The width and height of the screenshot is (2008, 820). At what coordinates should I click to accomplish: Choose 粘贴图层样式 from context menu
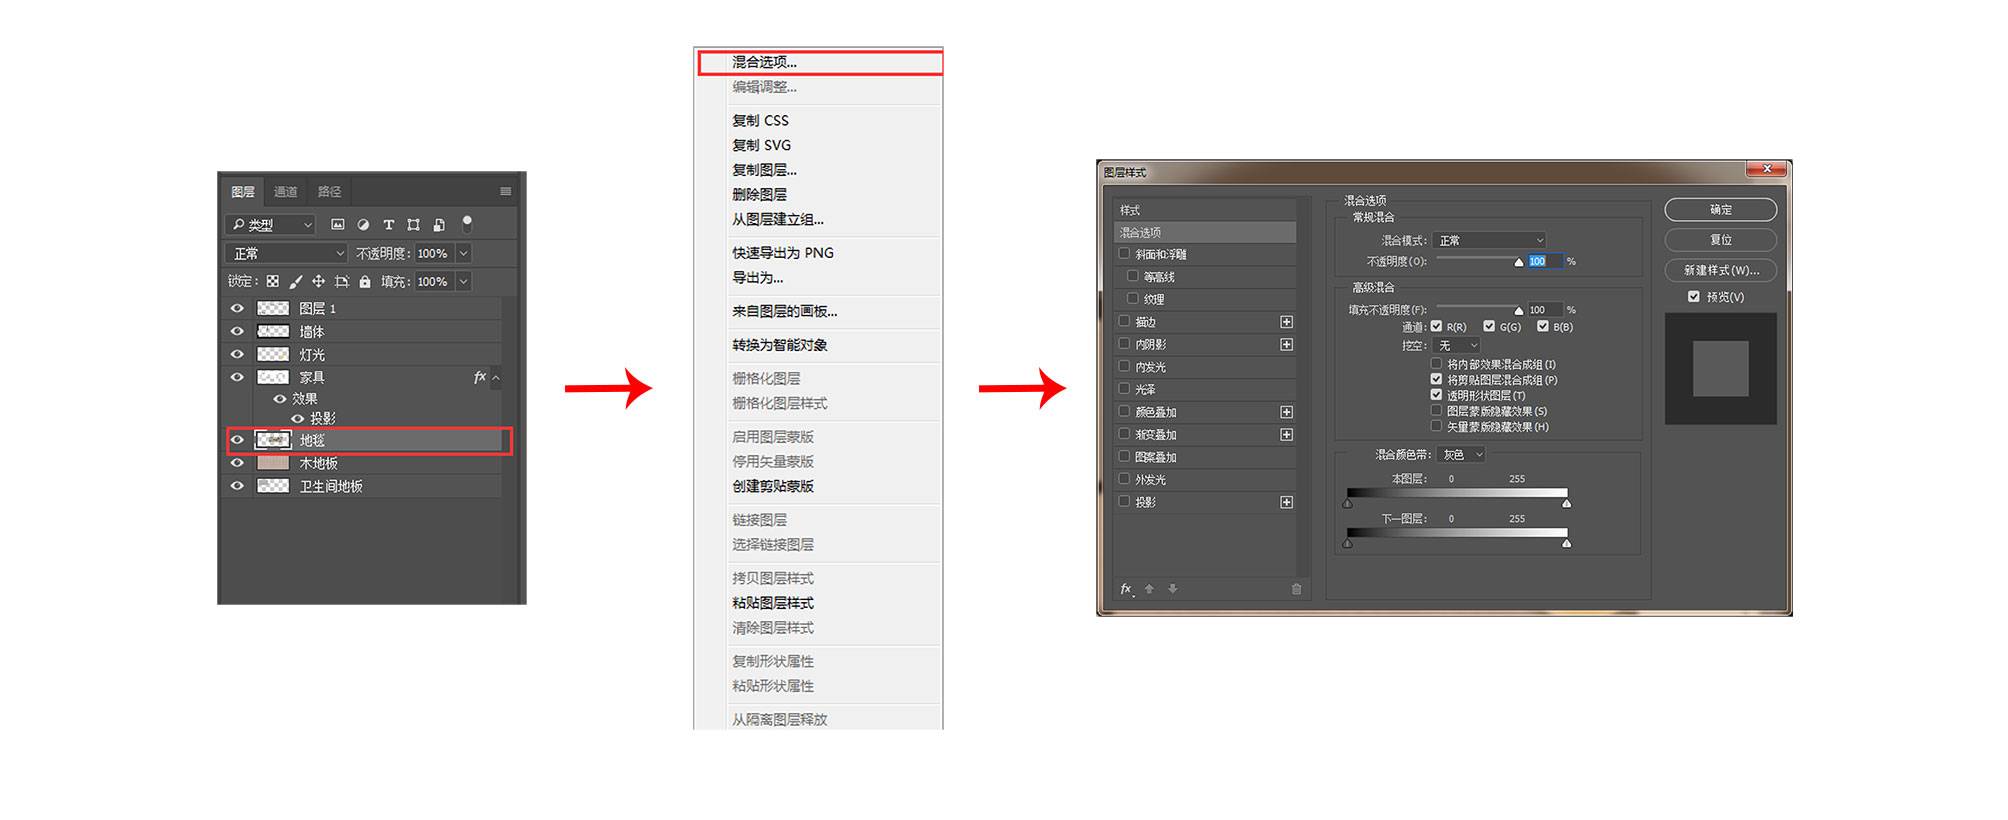[x=773, y=603]
